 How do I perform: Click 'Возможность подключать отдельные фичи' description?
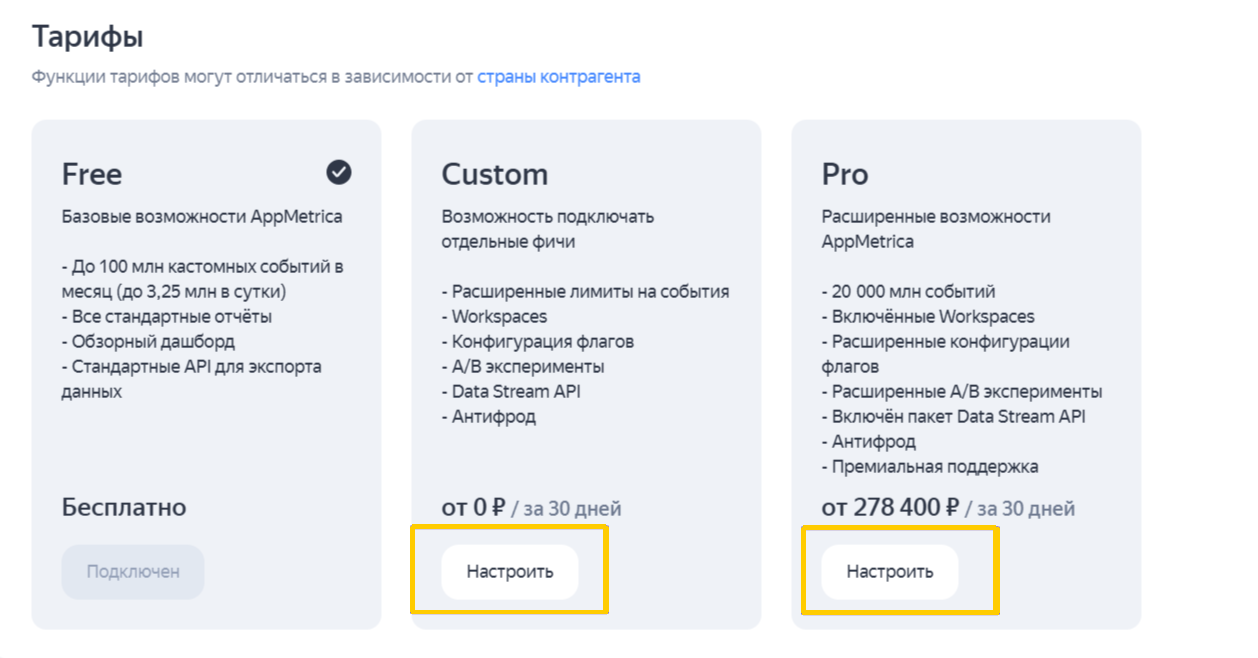pos(547,229)
